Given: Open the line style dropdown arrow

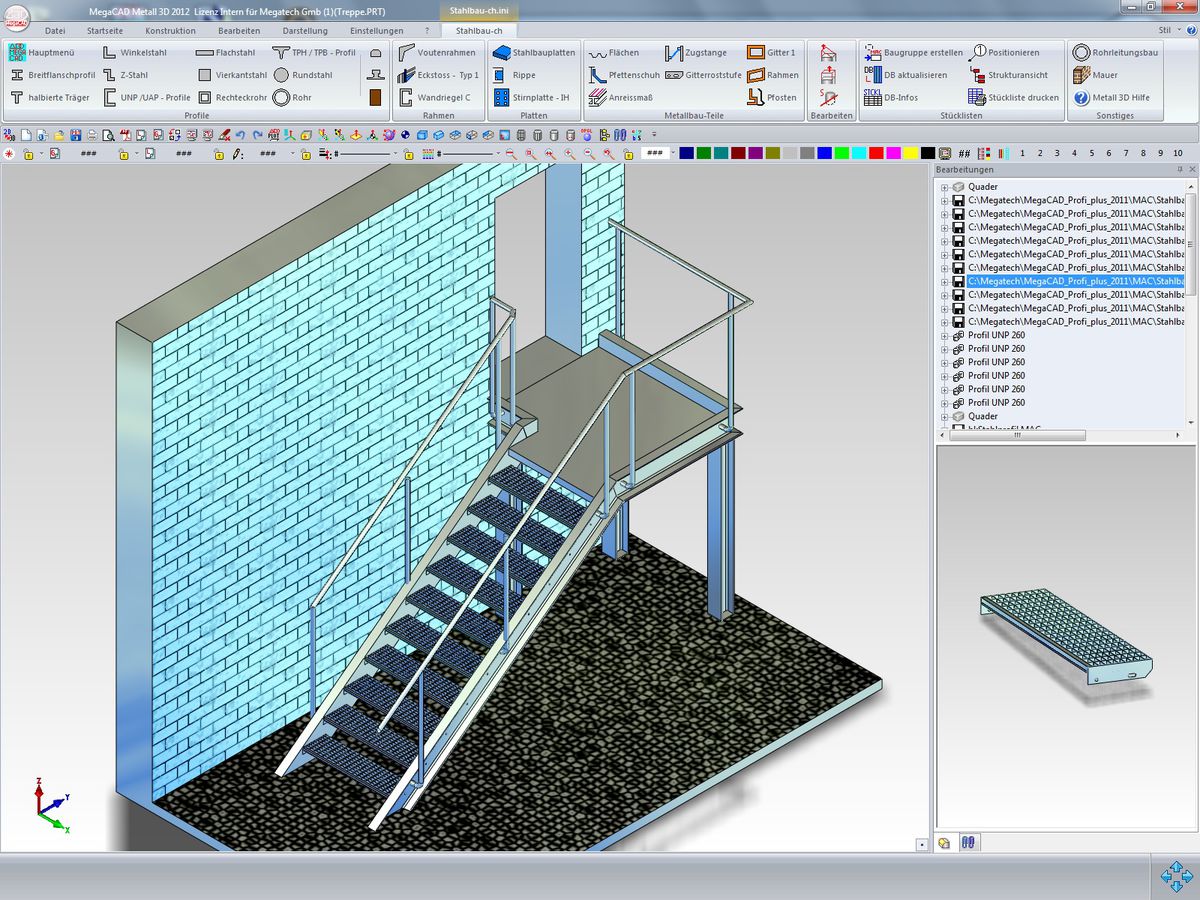Looking at the screenshot, I should [394, 154].
